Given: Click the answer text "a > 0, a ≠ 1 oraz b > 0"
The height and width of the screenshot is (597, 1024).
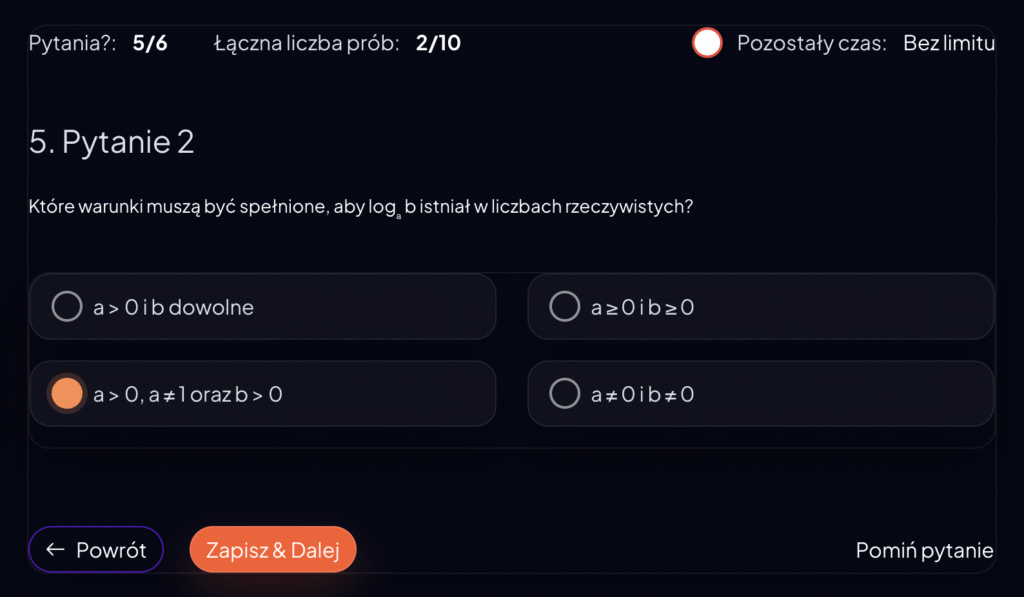Looking at the screenshot, I should pos(188,395).
